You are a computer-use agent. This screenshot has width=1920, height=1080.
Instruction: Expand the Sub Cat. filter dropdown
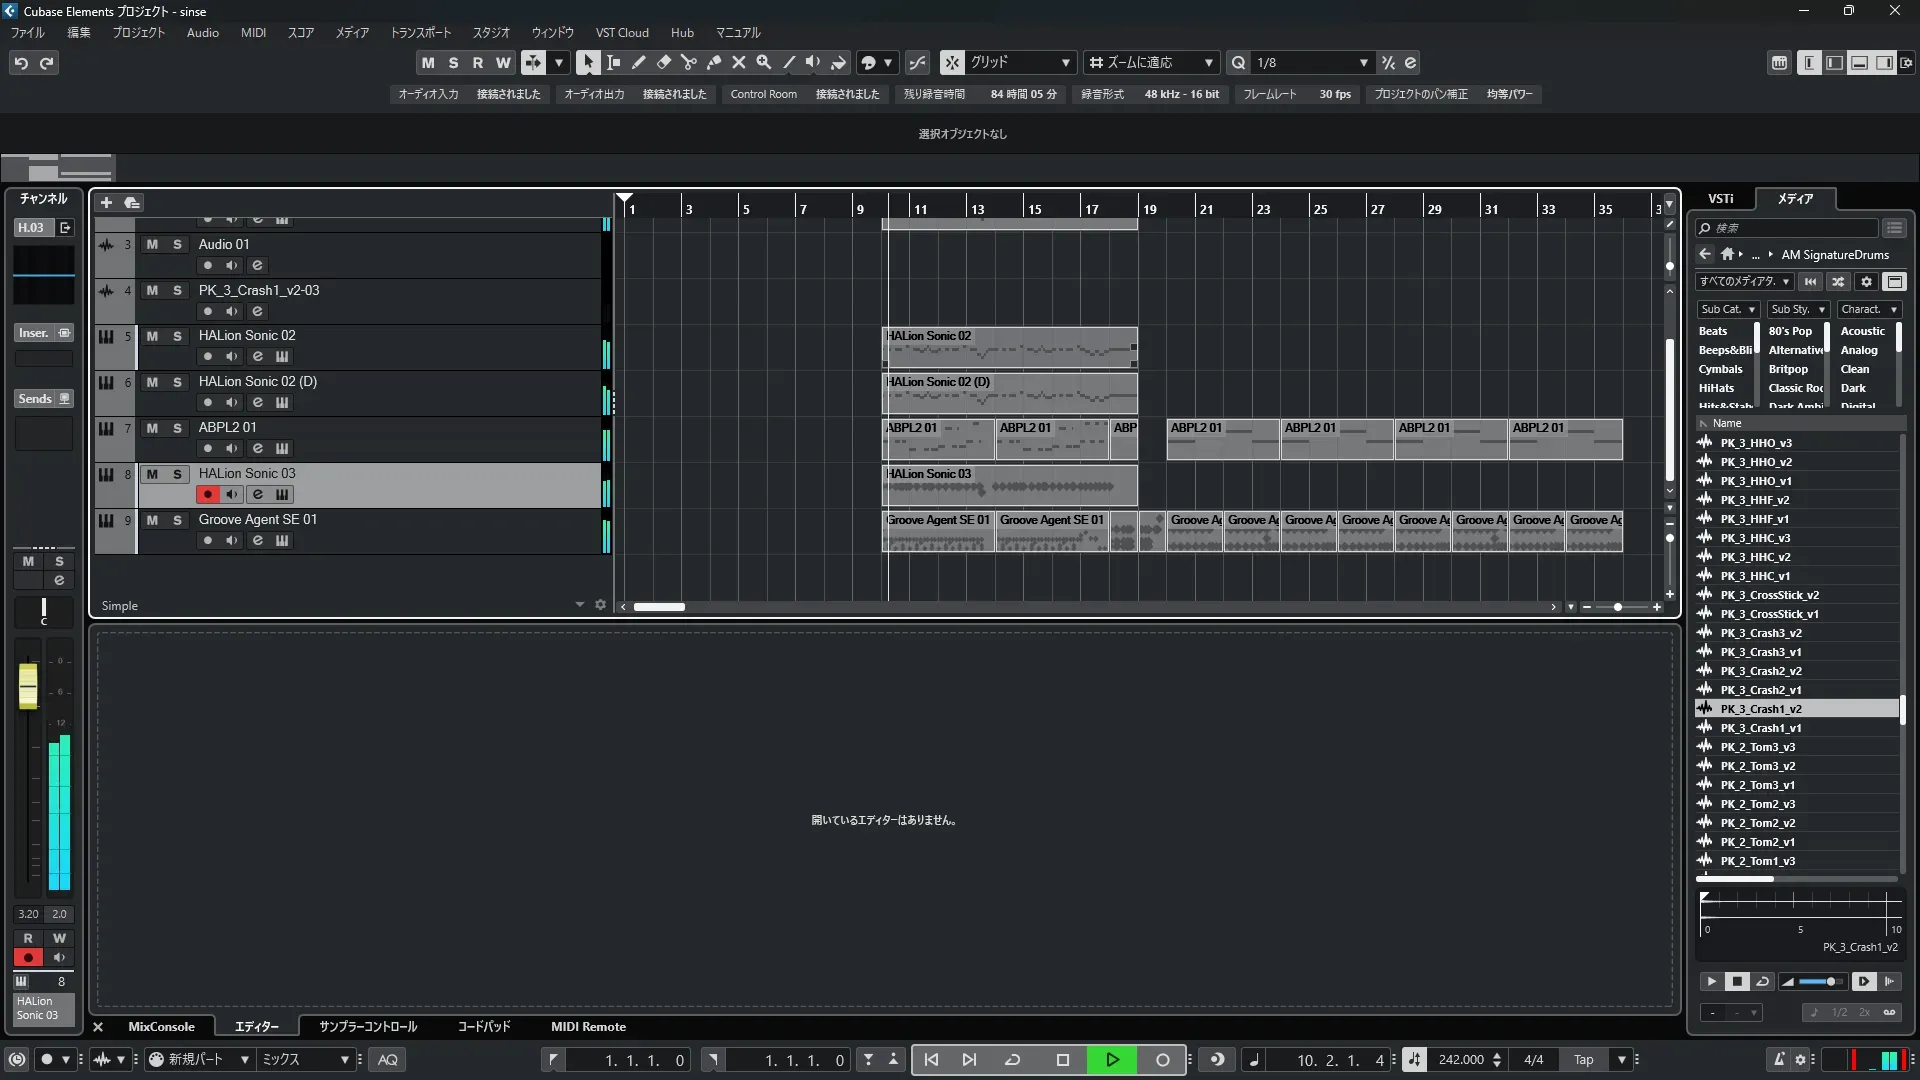click(1728, 309)
